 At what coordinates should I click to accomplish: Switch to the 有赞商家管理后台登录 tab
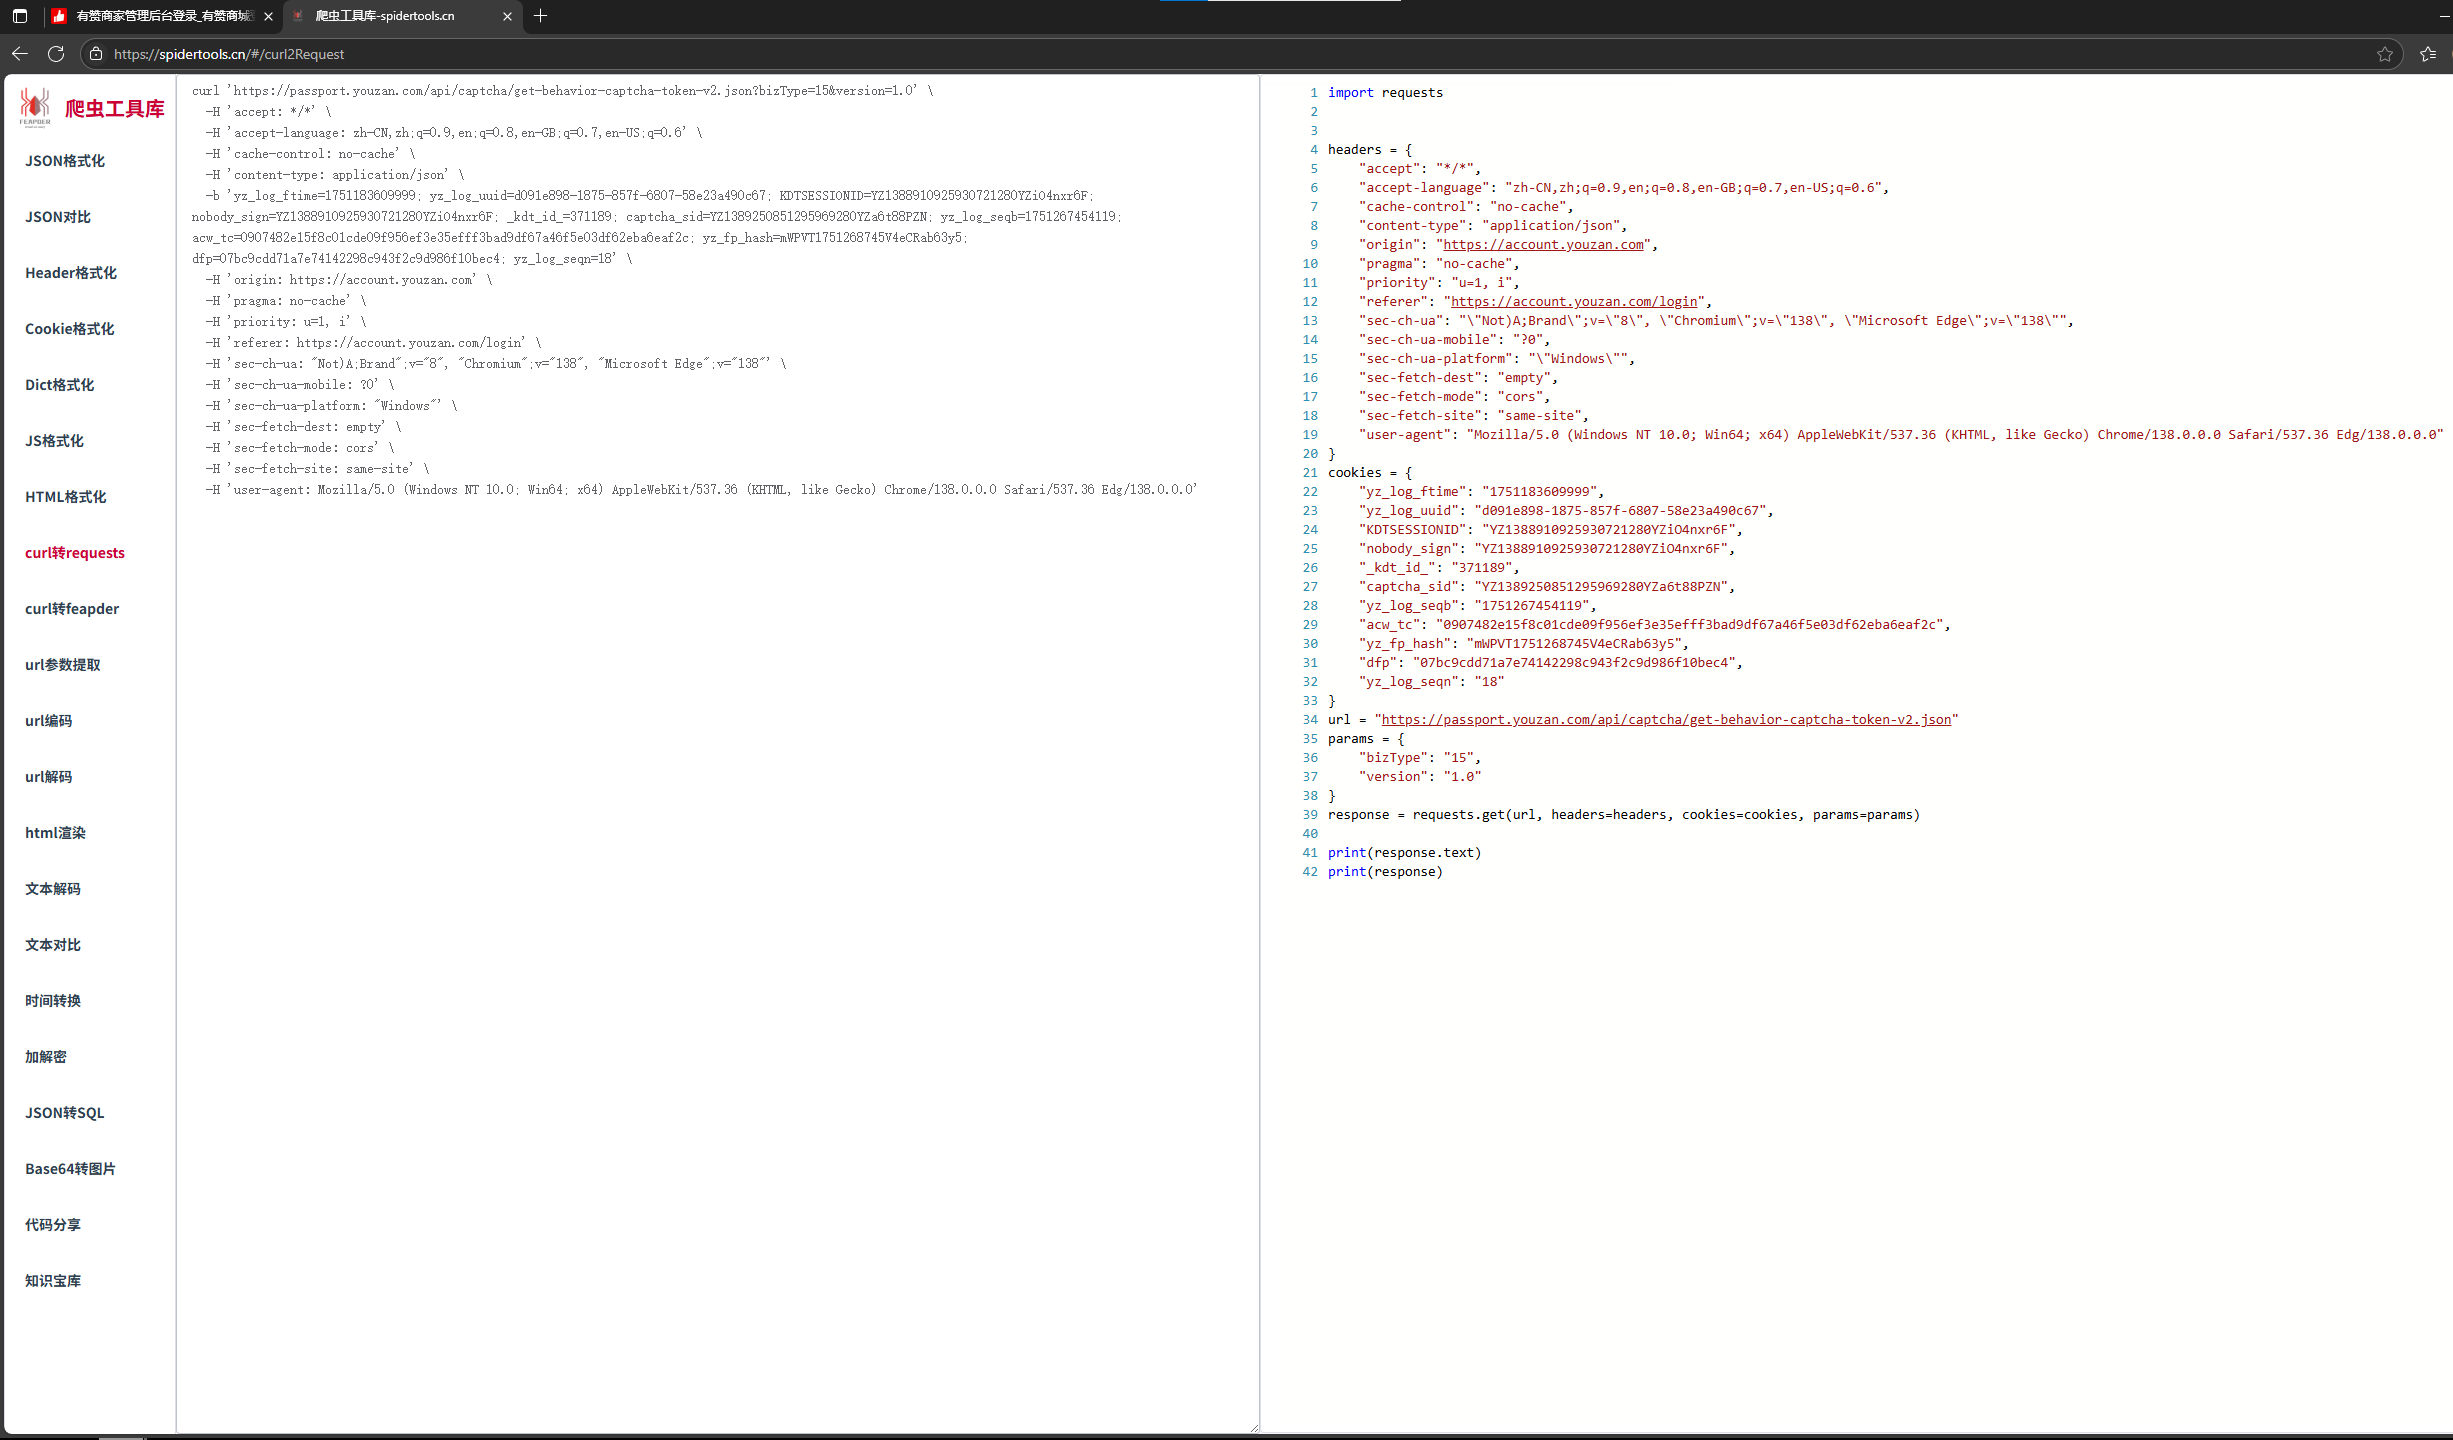[x=160, y=16]
